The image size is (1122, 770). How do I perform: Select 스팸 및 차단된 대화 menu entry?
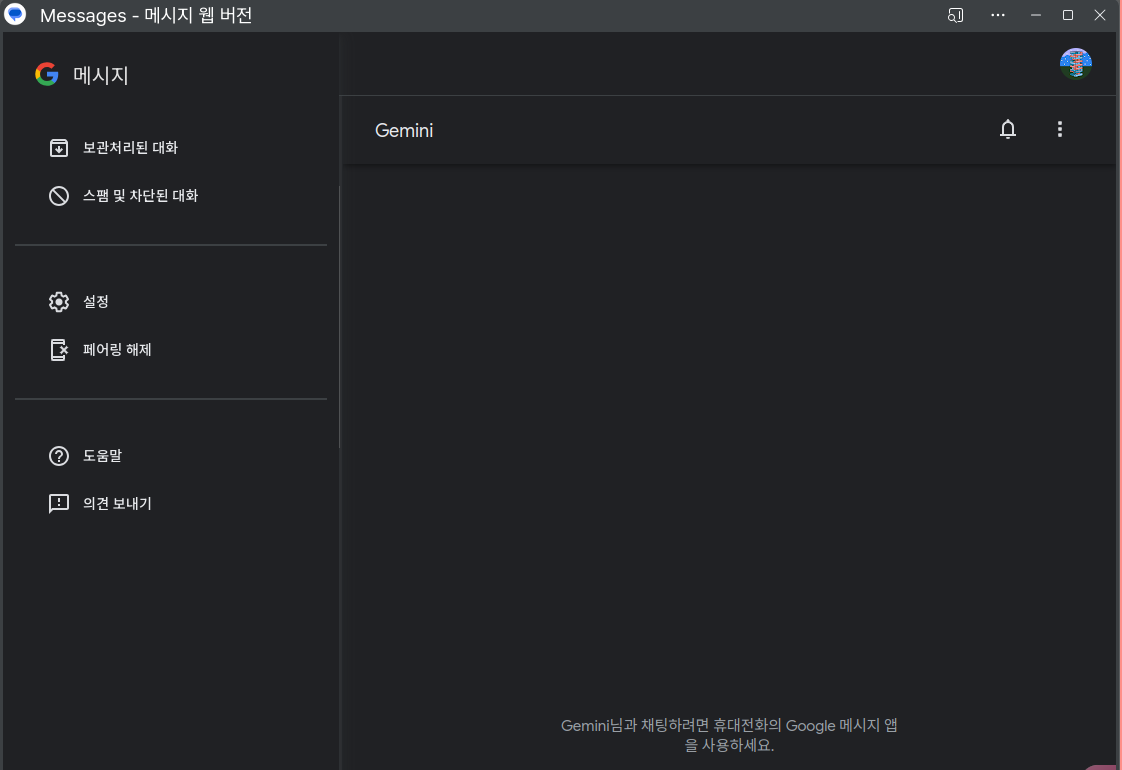(x=140, y=196)
